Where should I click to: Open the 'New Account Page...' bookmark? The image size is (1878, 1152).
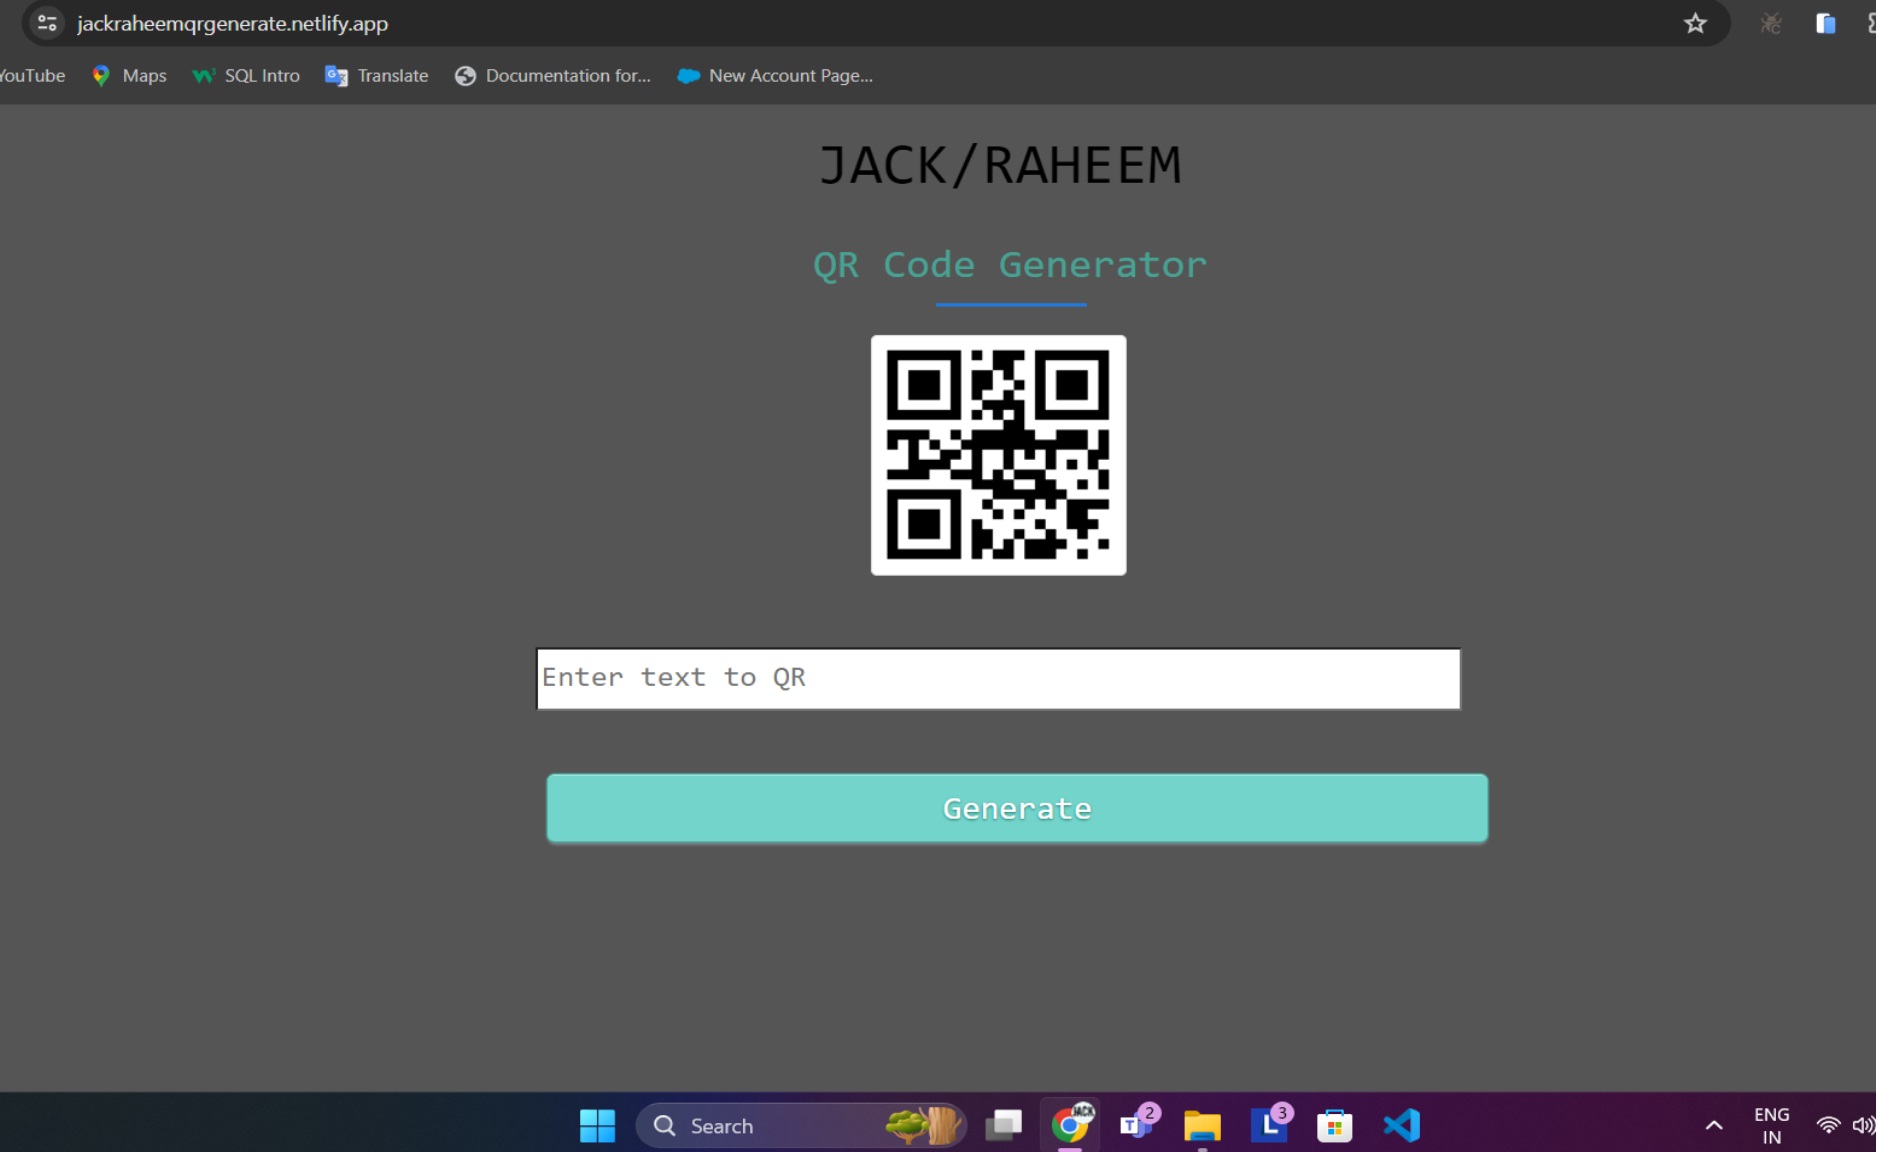[775, 76]
